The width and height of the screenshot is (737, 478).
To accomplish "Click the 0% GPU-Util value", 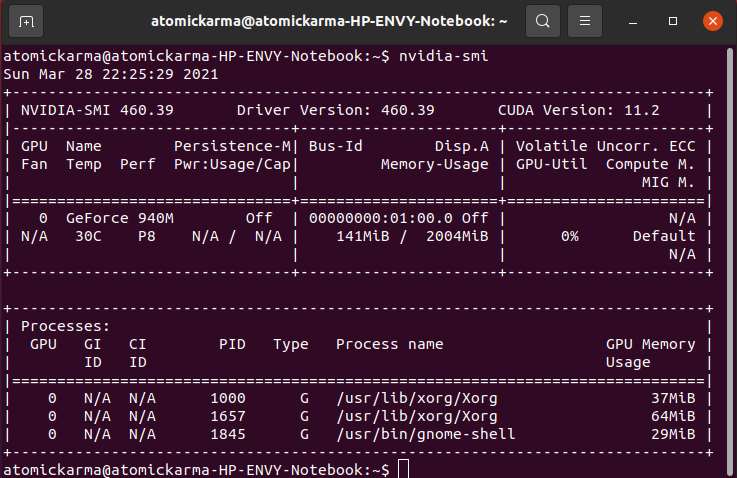I will 569,236.
